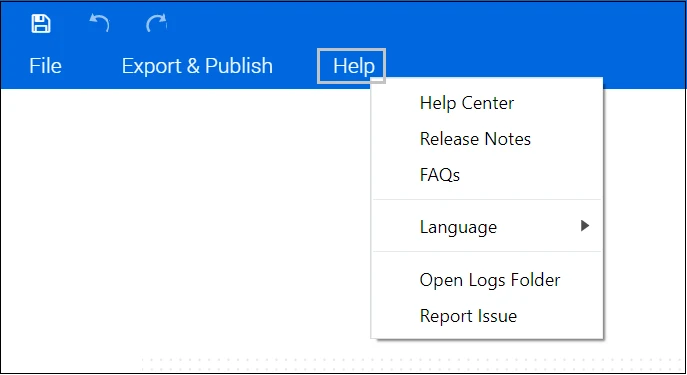Viewport: 687px width, 375px height.
Task: Redo the action with the curved arrow icon
Action: click(x=156, y=23)
